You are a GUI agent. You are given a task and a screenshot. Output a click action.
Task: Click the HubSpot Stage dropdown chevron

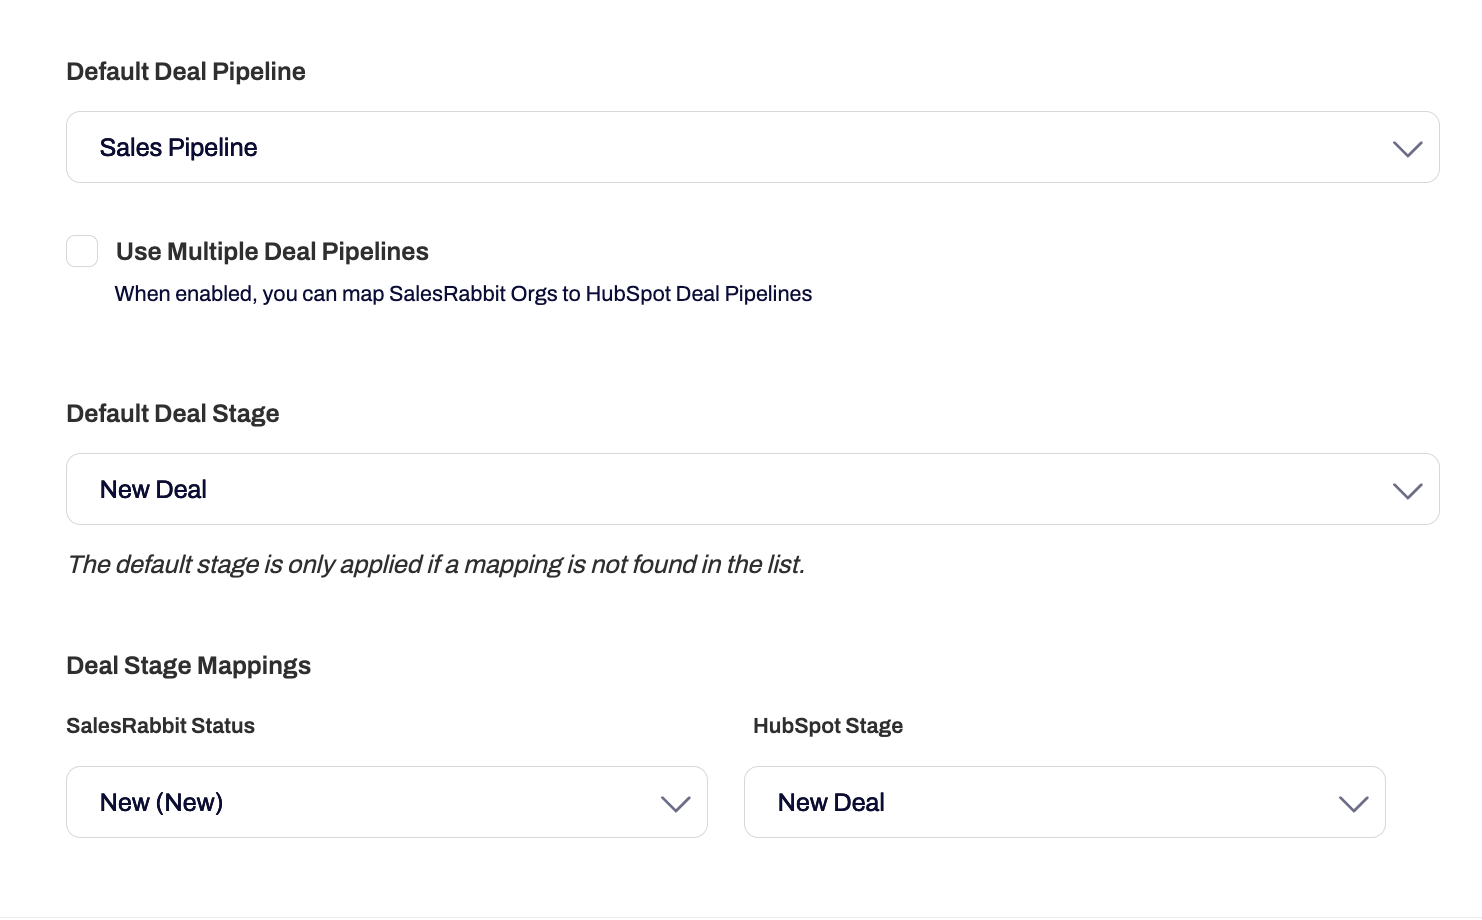pos(1353,802)
